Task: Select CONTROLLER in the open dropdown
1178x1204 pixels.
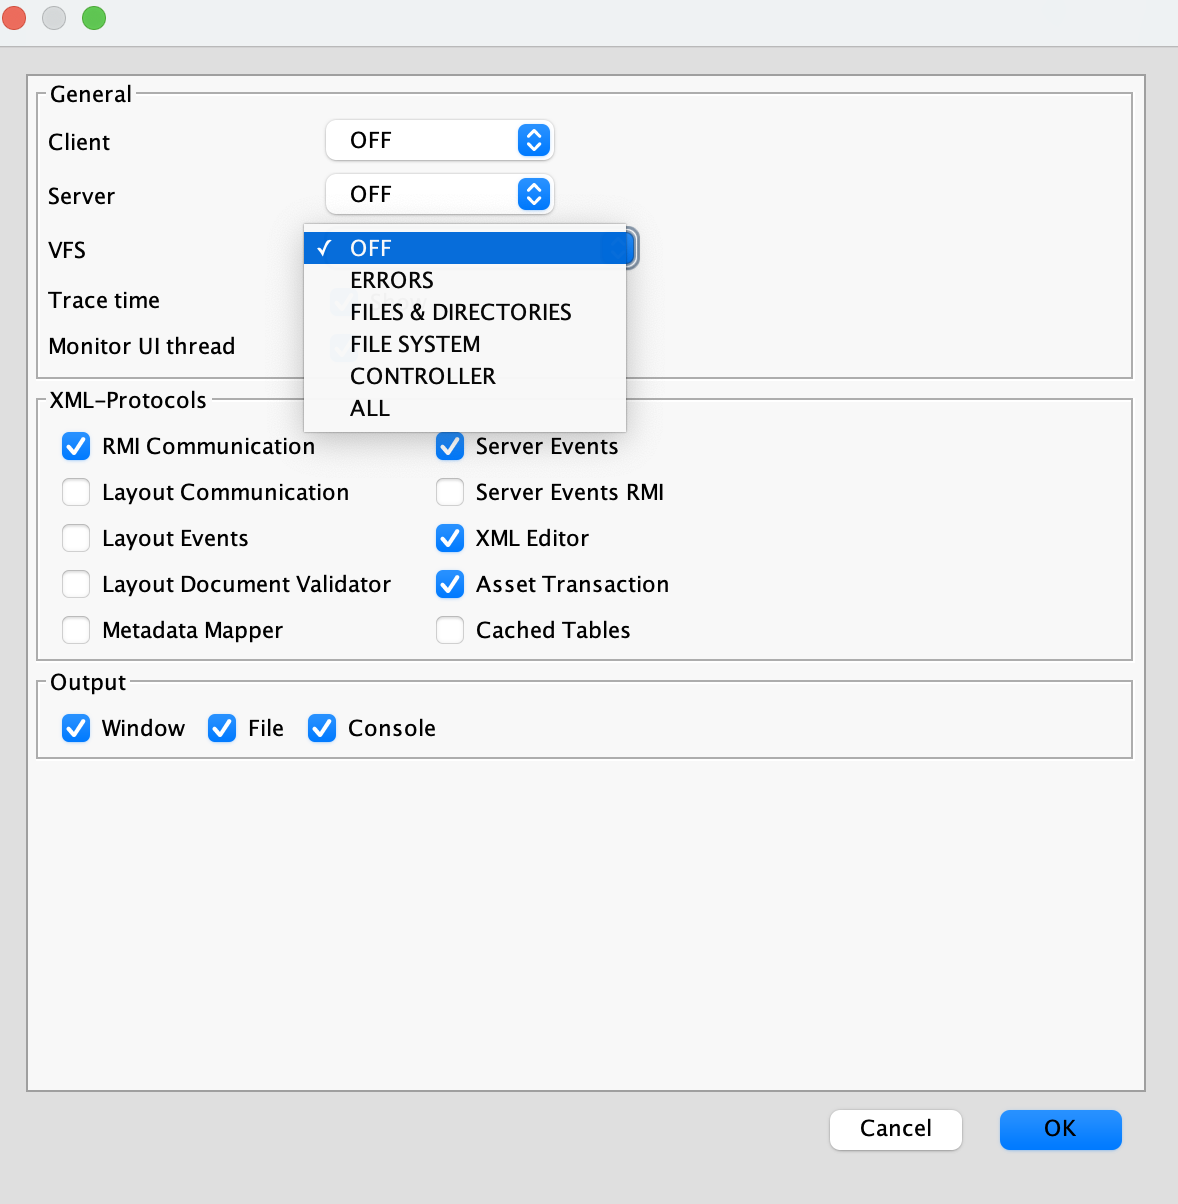Action: (422, 376)
